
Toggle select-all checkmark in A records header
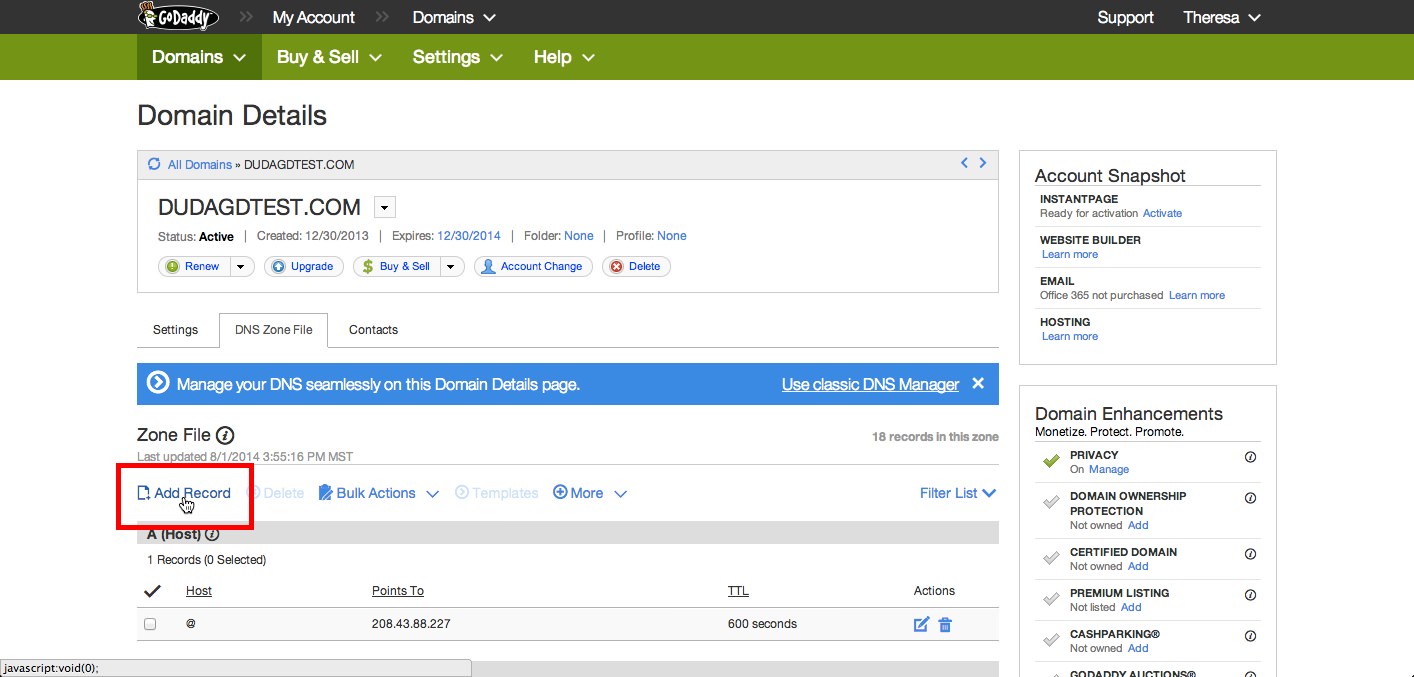[153, 591]
